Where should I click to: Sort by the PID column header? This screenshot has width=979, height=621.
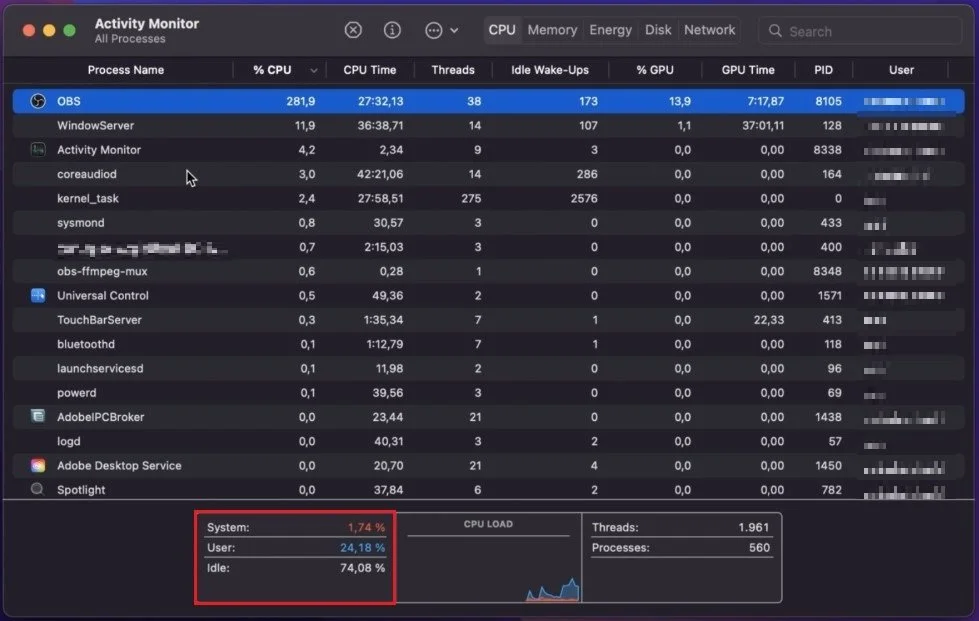pos(823,70)
